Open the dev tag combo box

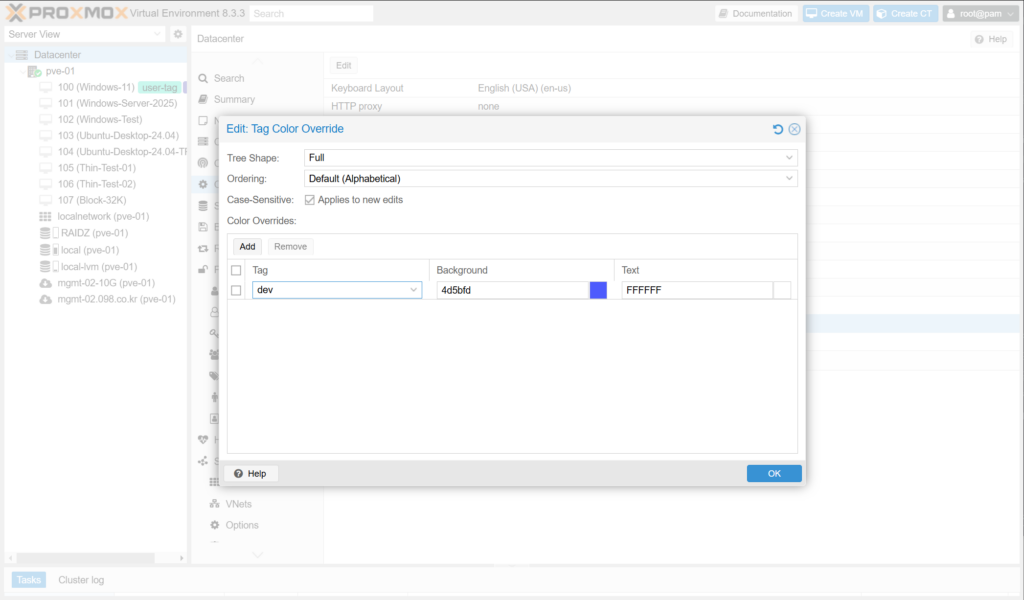click(414, 290)
